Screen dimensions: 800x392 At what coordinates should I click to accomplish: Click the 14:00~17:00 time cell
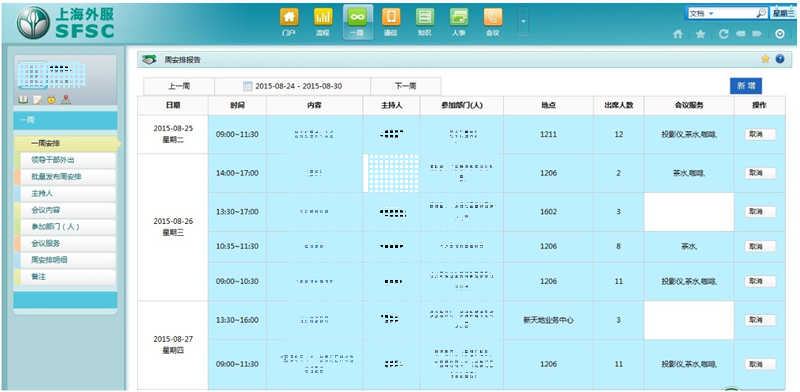(237, 173)
